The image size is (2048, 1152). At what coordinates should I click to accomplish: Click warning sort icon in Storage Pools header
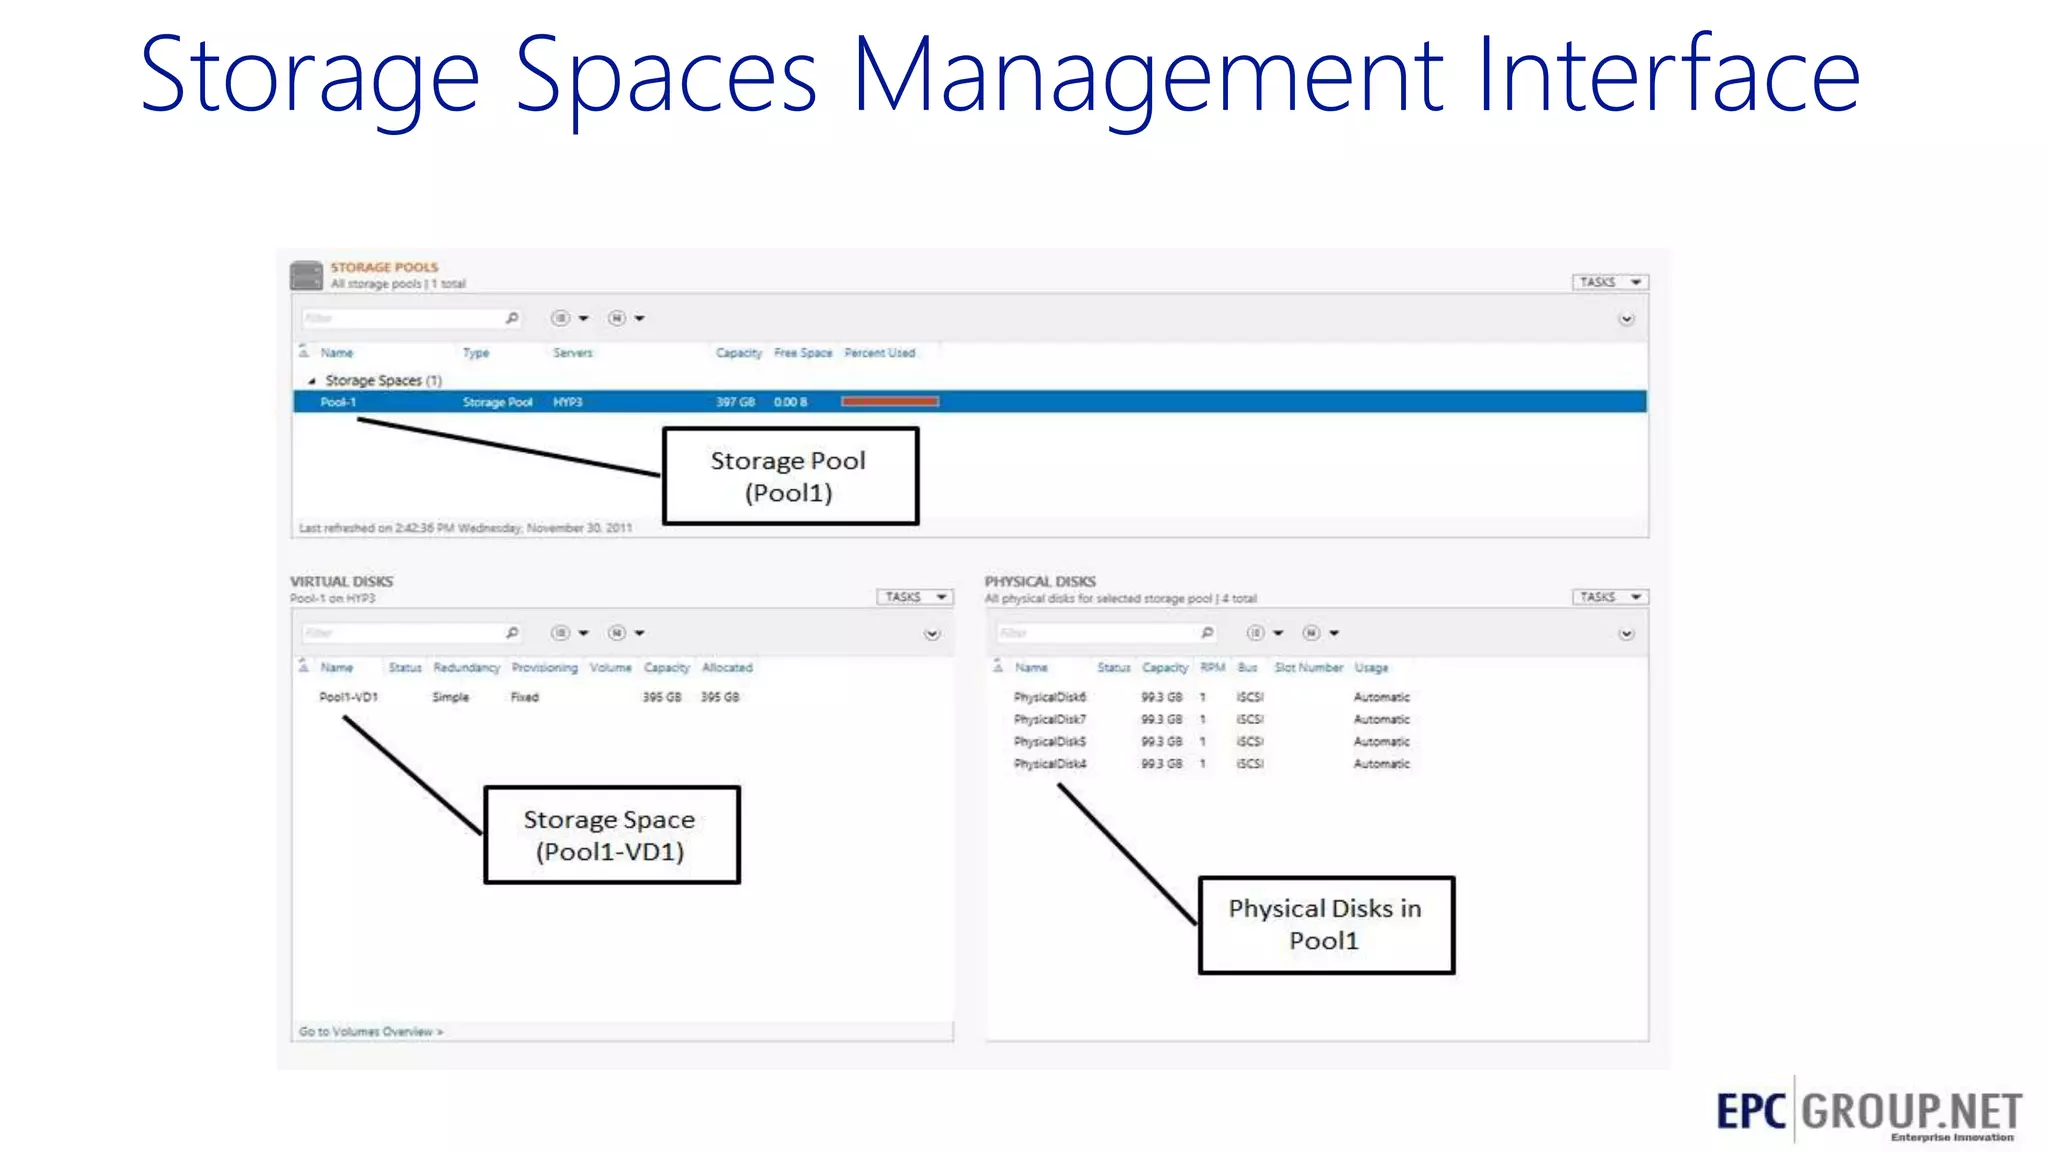[x=303, y=352]
